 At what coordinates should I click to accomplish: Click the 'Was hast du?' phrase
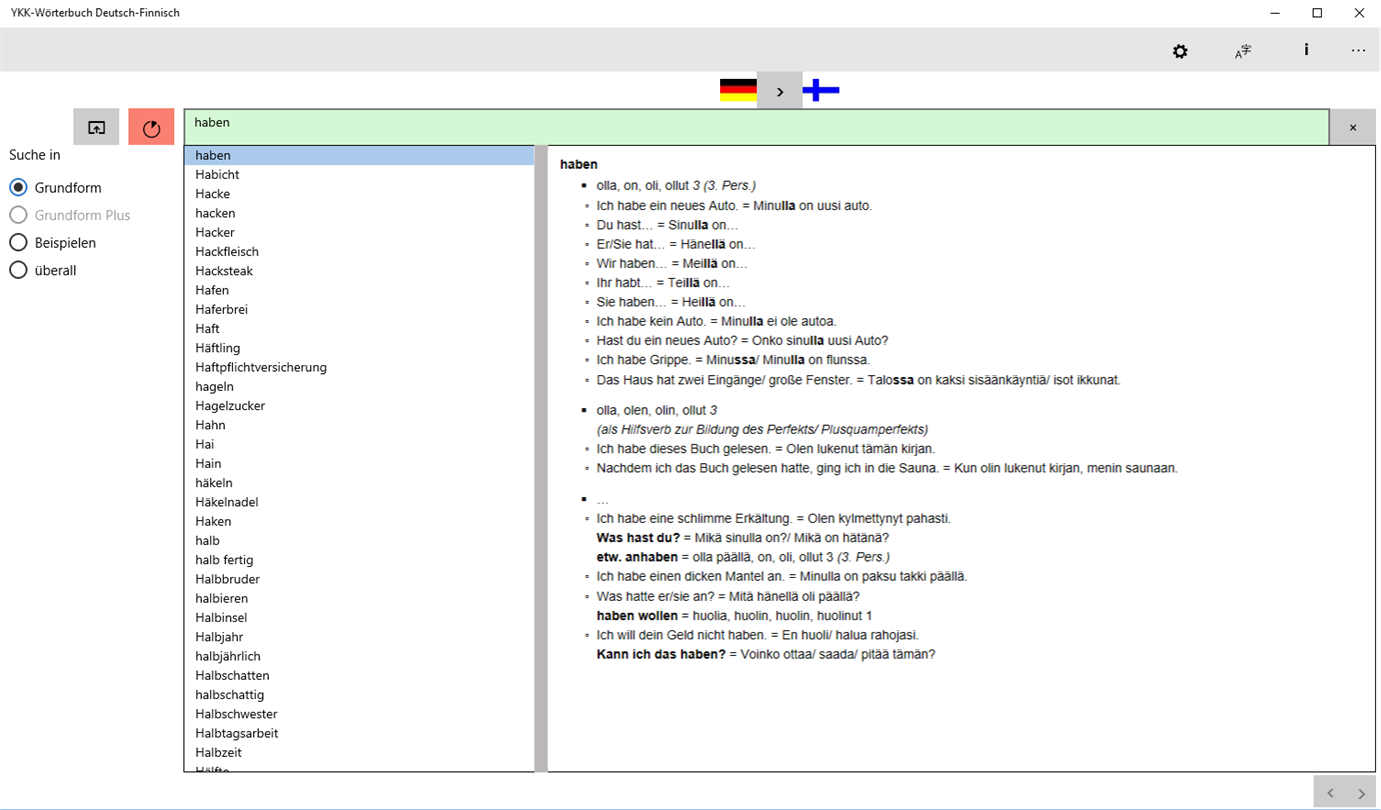pos(638,538)
